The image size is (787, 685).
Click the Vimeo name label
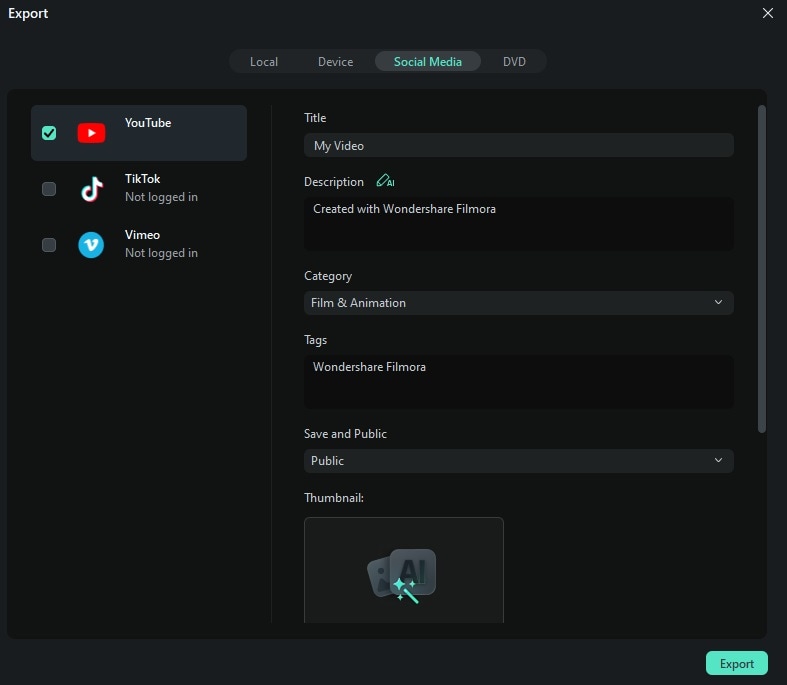point(143,235)
